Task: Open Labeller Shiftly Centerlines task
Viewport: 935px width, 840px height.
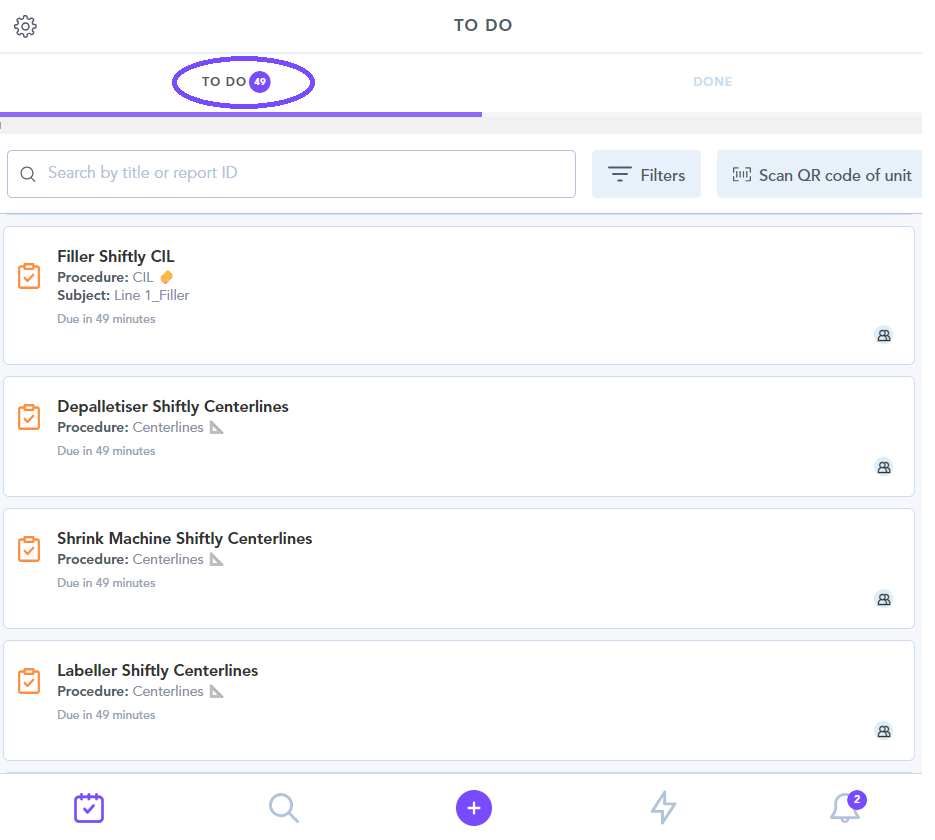Action: (158, 671)
